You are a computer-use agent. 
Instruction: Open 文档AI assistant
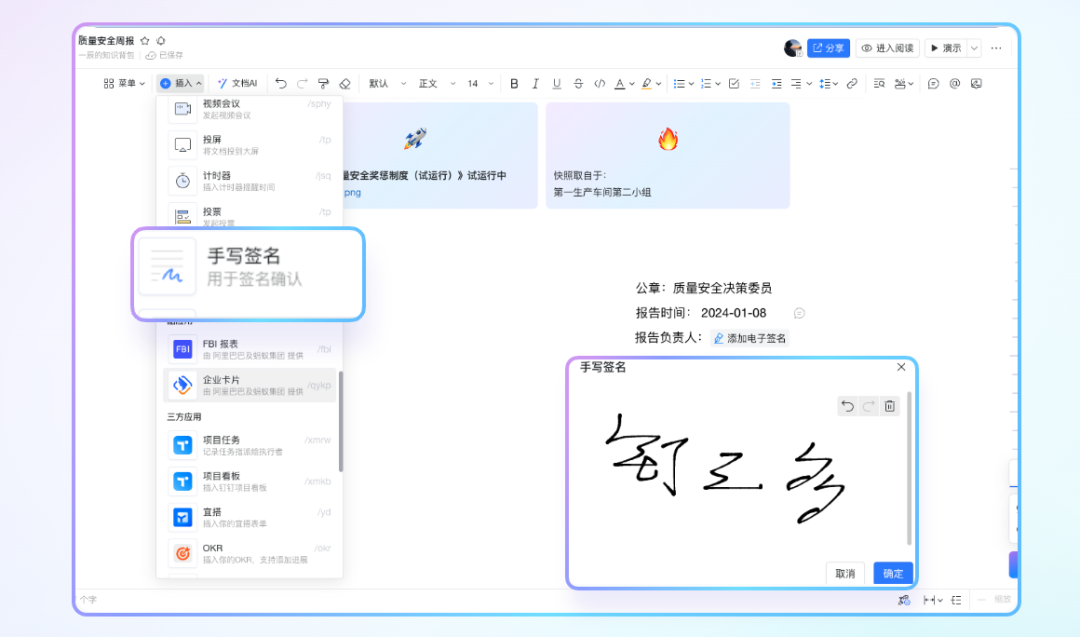click(x=238, y=83)
